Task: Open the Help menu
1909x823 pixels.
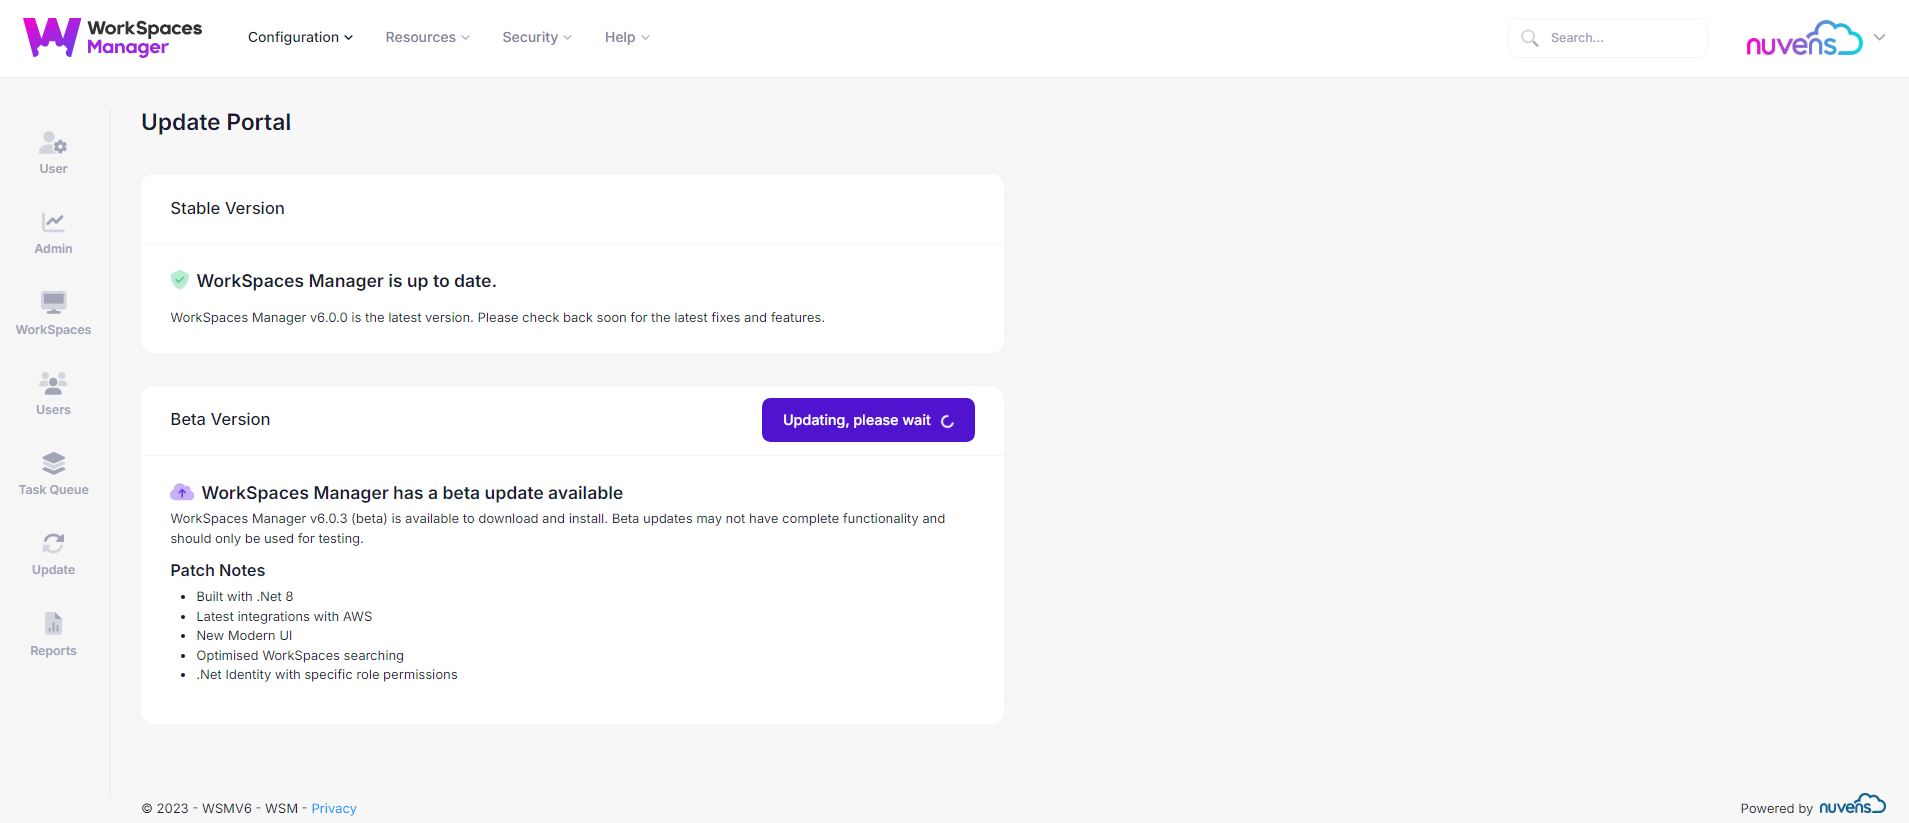Action: point(627,38)
